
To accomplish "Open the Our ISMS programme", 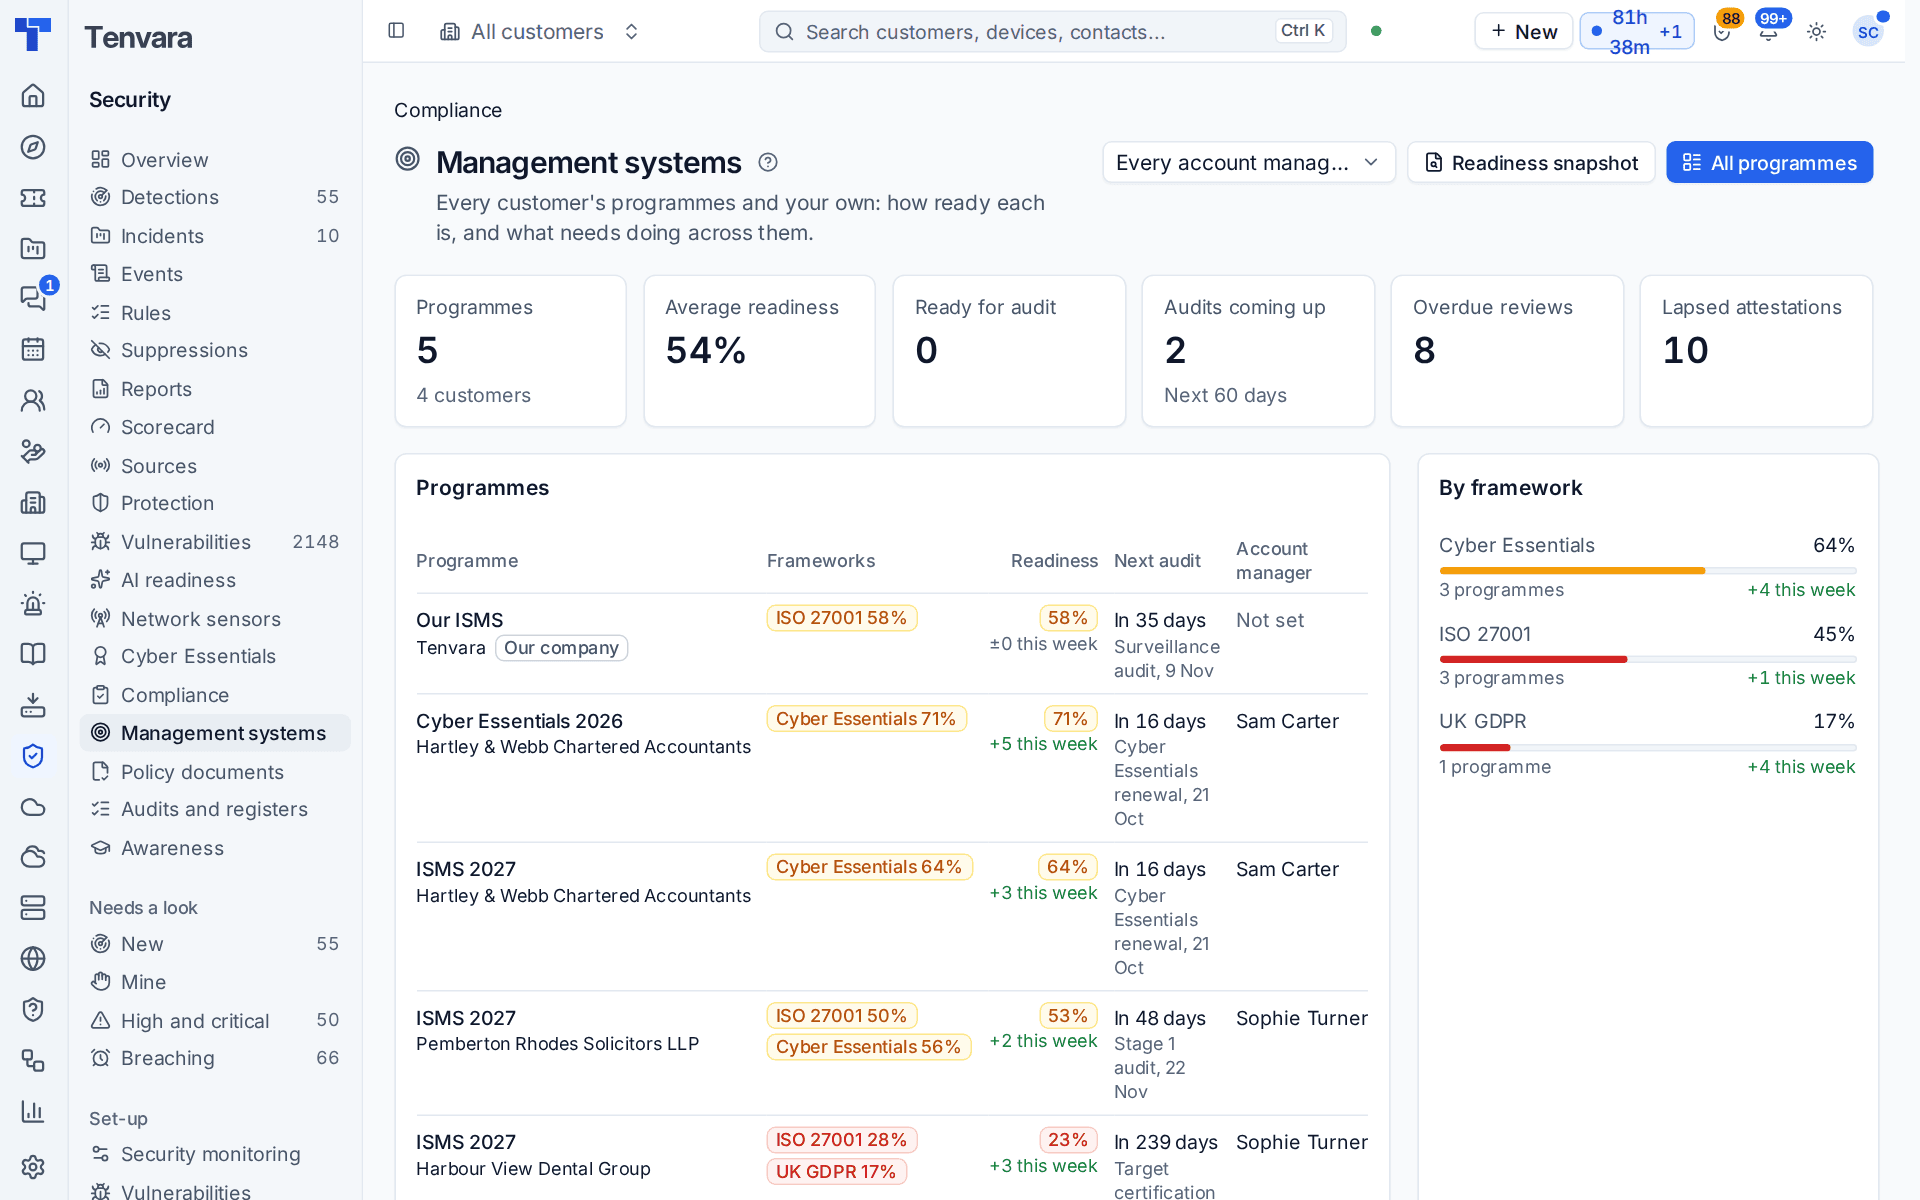I will (460, 620).
